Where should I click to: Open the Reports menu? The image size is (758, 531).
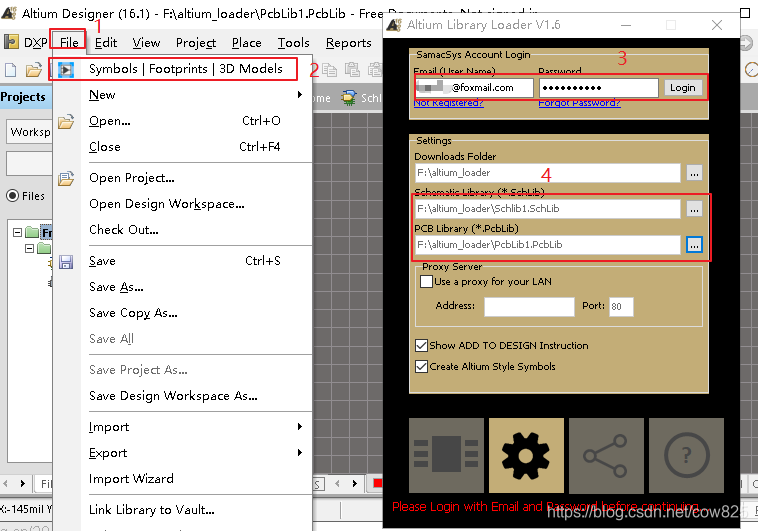pyautogui.click(x=349, y=43)
